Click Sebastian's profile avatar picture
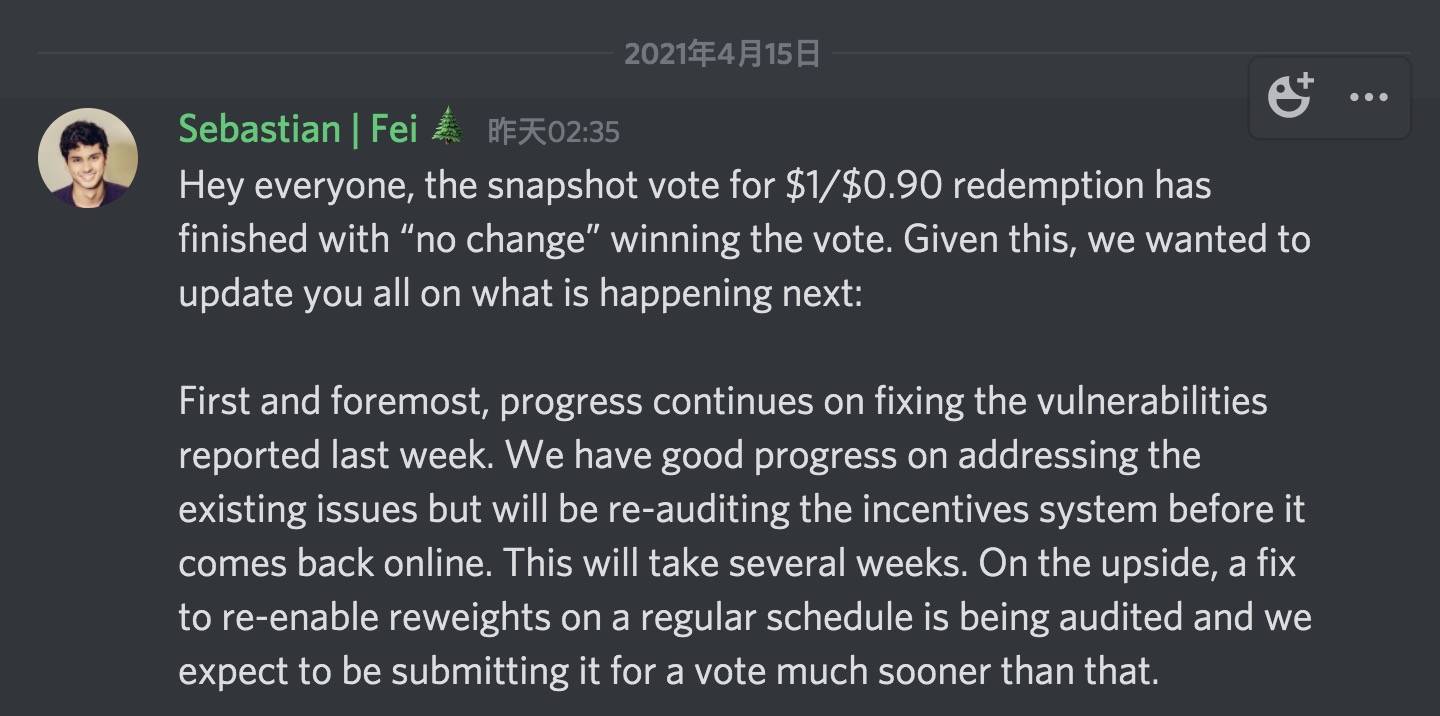This screenshot has height=716, width=1440. (88, 158)
